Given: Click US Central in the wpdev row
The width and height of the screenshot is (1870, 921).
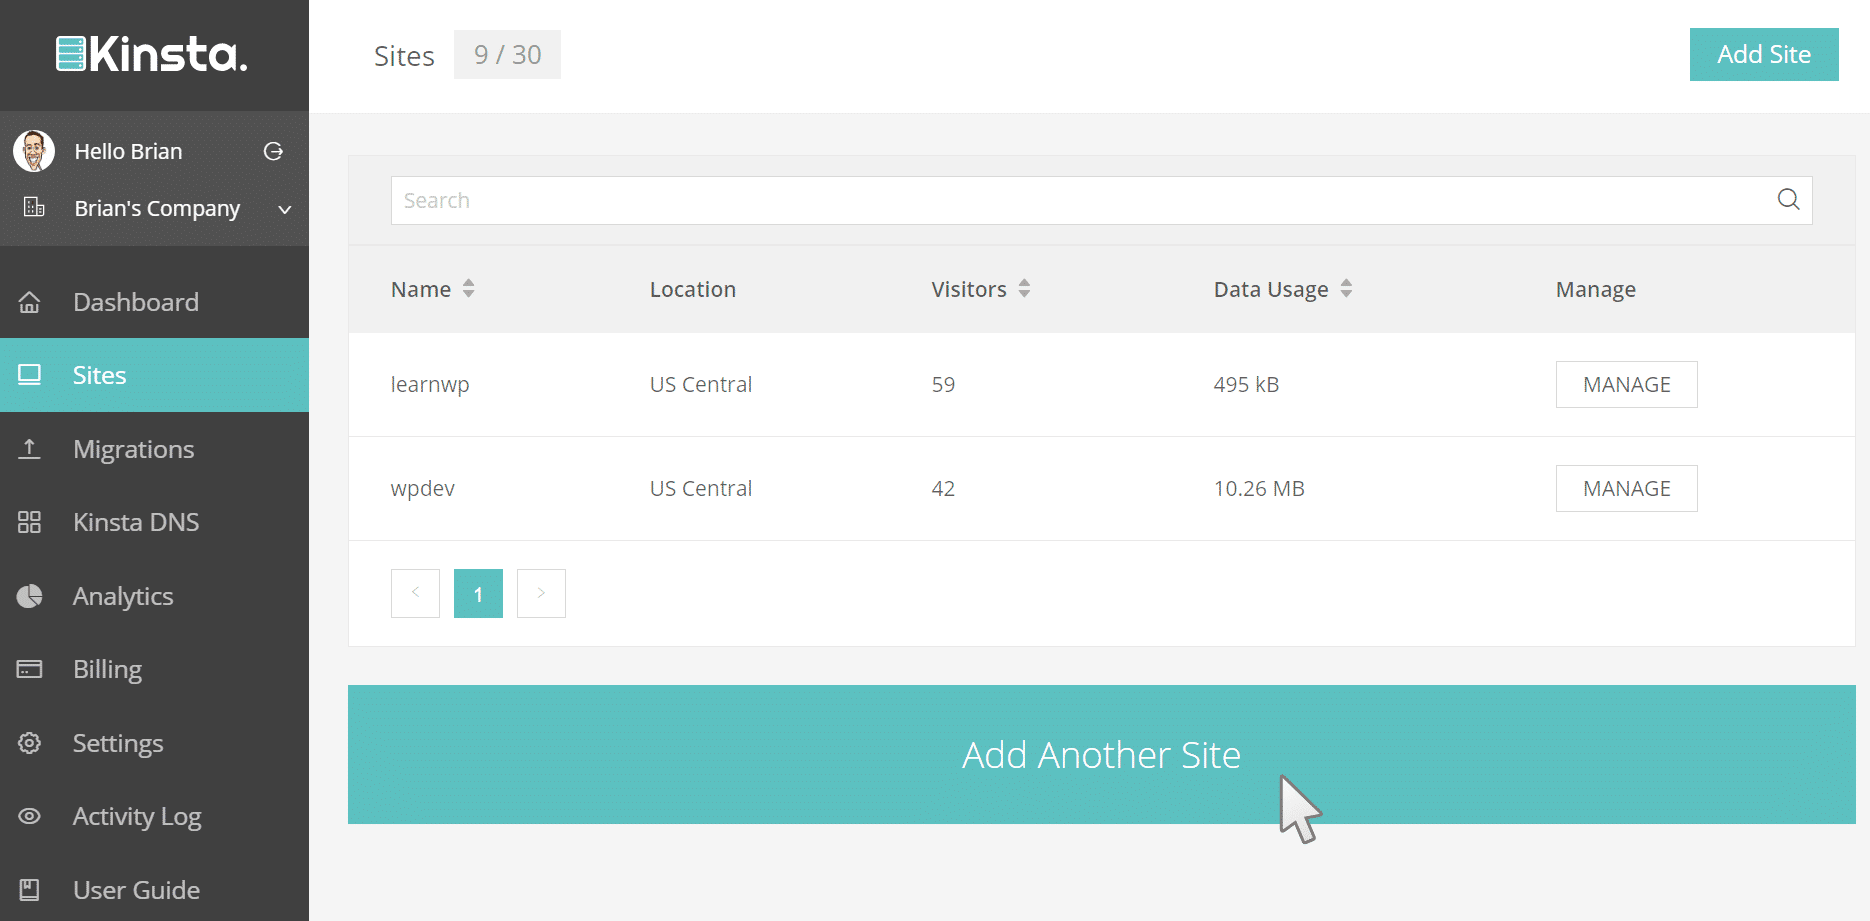Looking at the screenshot, I should 701,488.
